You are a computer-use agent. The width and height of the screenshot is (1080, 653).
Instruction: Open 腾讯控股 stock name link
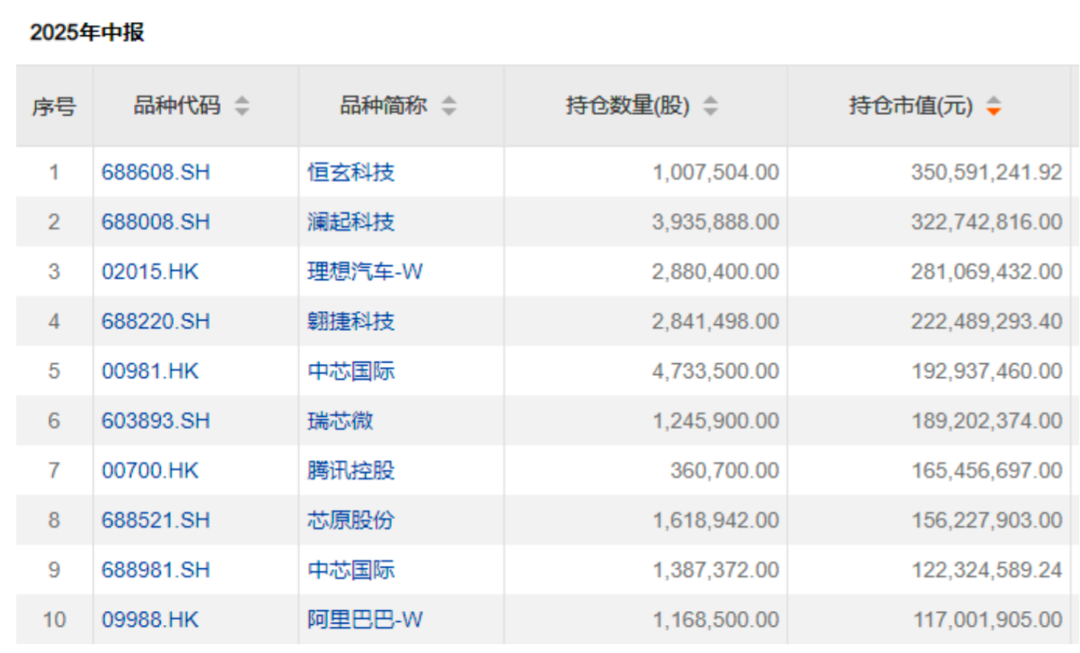tap(351, 470)
